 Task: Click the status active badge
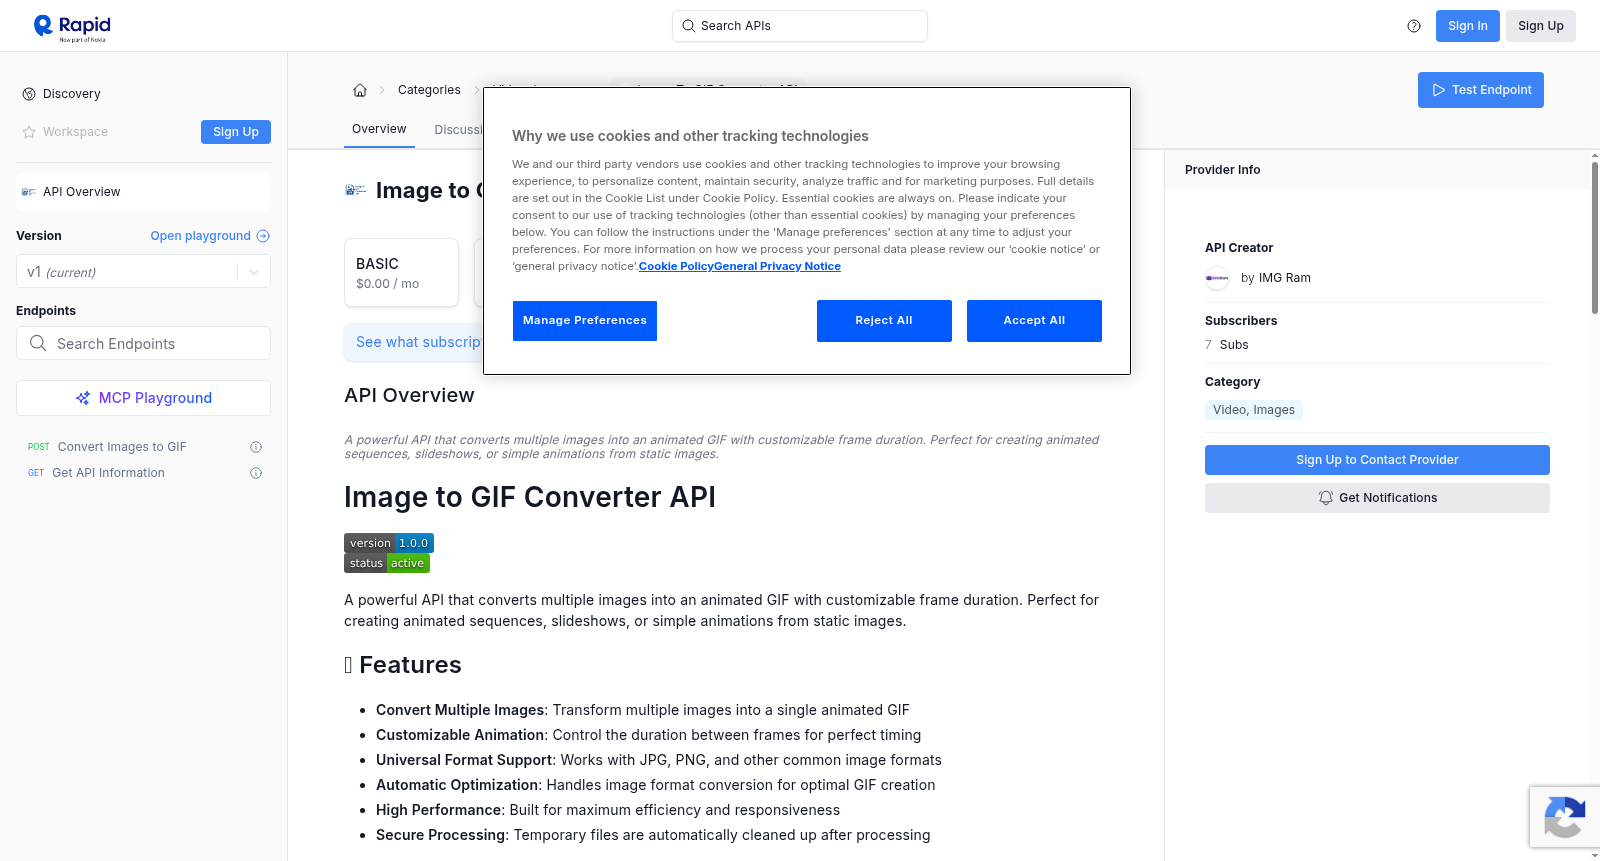tap(387, 563)
